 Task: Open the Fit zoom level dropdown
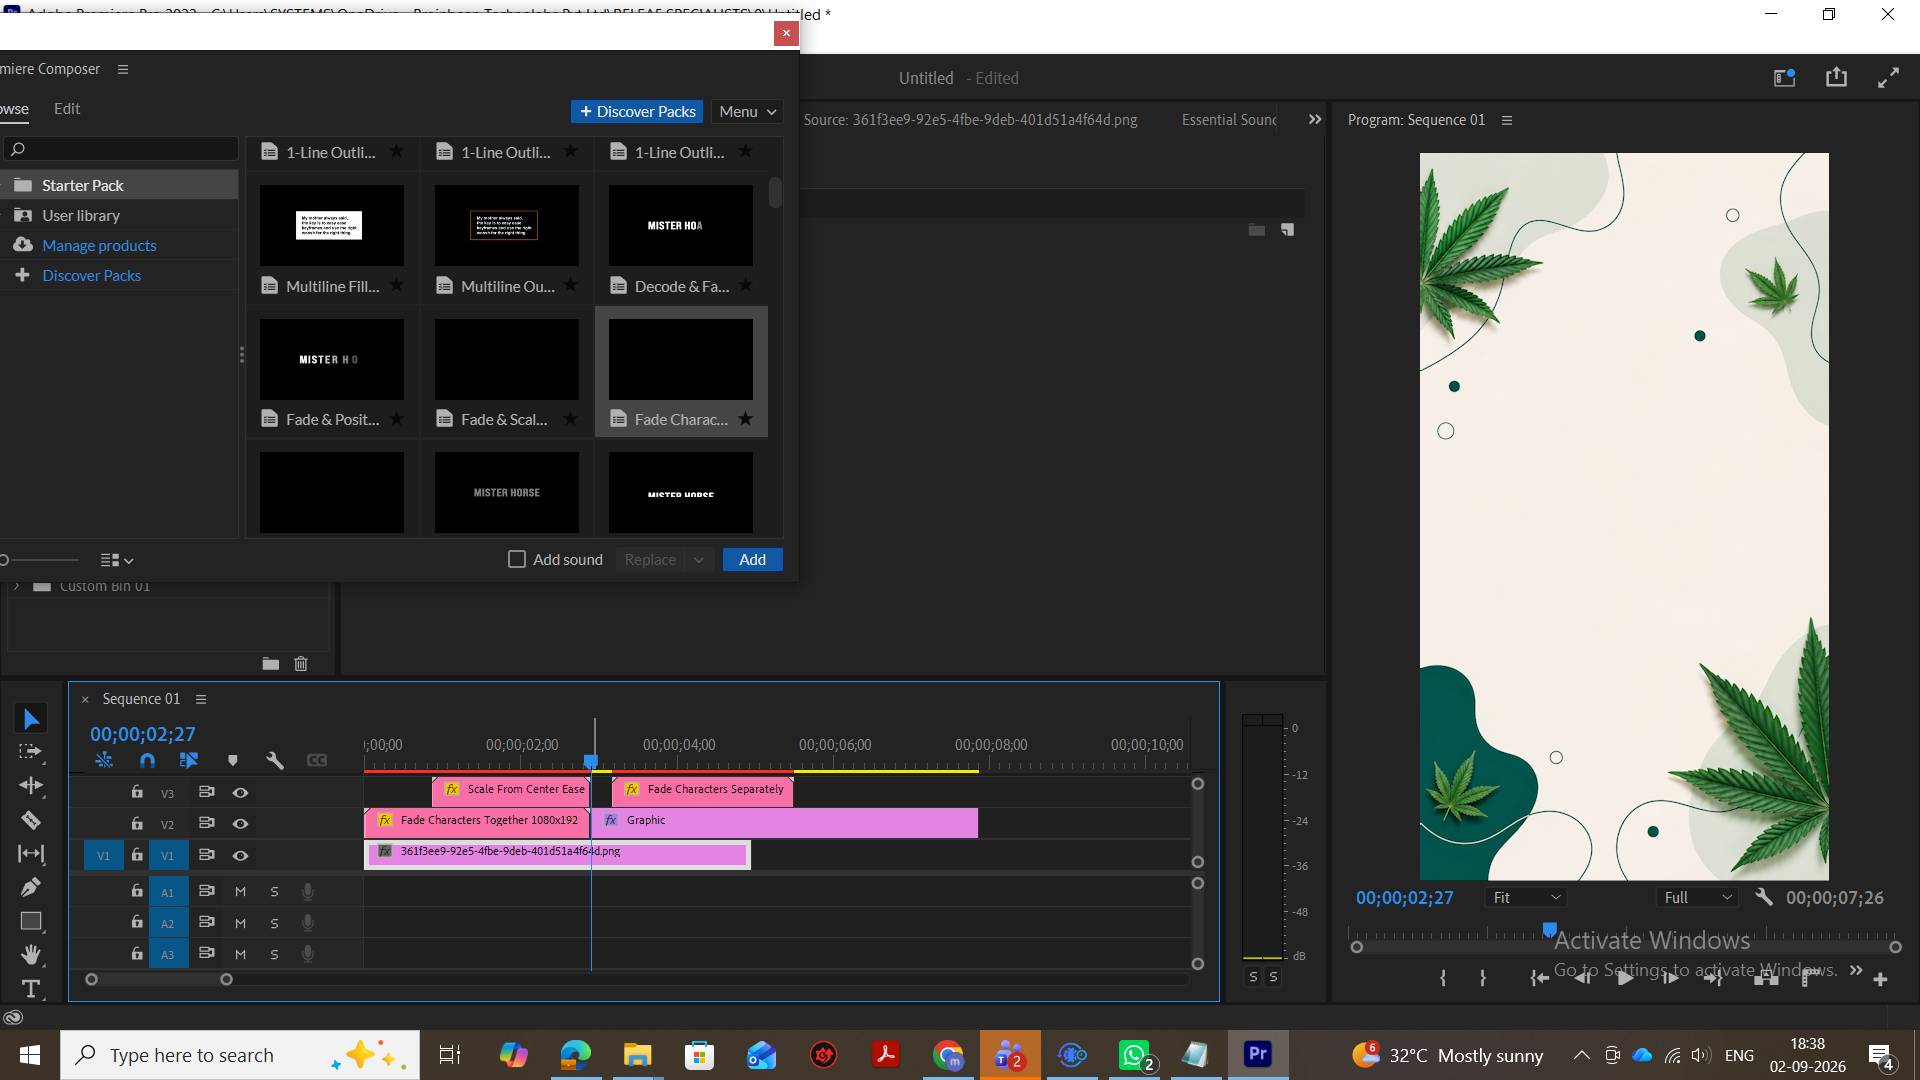pos(1526,897)
